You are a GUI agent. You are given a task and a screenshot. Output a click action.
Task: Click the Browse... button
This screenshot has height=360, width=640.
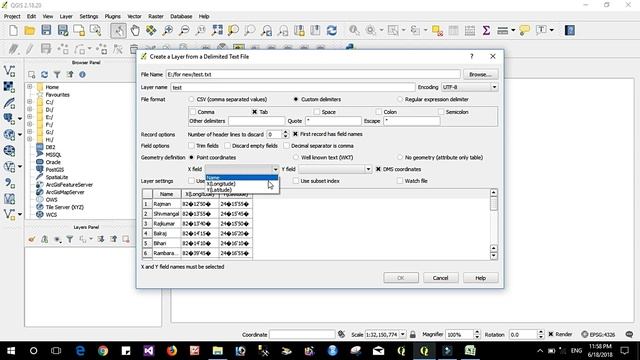(480, 74)
